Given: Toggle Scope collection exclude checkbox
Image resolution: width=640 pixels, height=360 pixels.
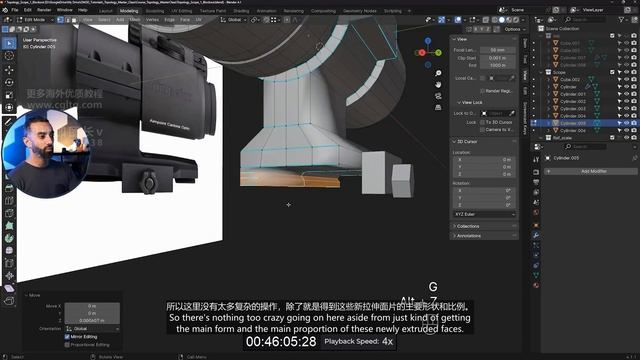Looking at the screenshot, I should click(612, 72).
